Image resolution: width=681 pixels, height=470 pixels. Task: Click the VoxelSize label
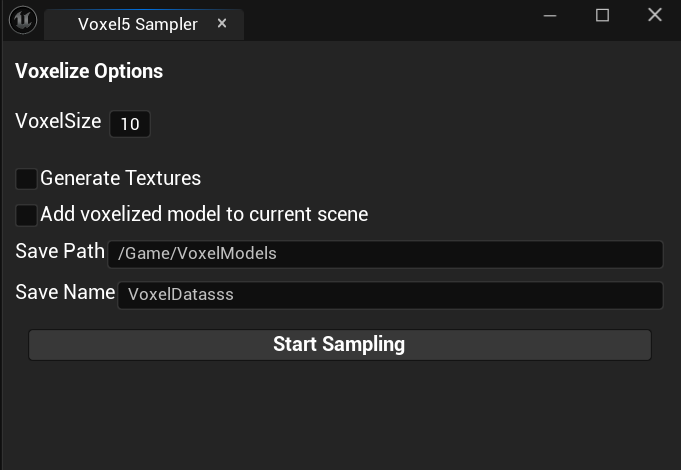pyautogui.click(x=58, y=121)
